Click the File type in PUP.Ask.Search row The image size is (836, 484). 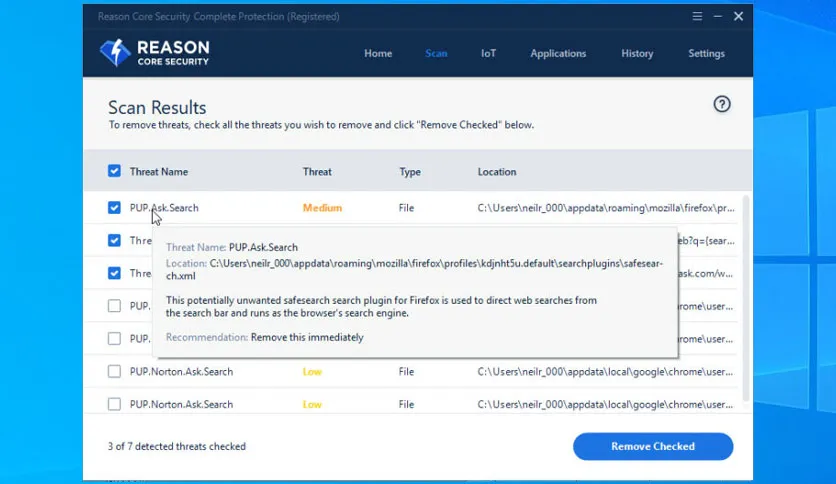[406, 208]
